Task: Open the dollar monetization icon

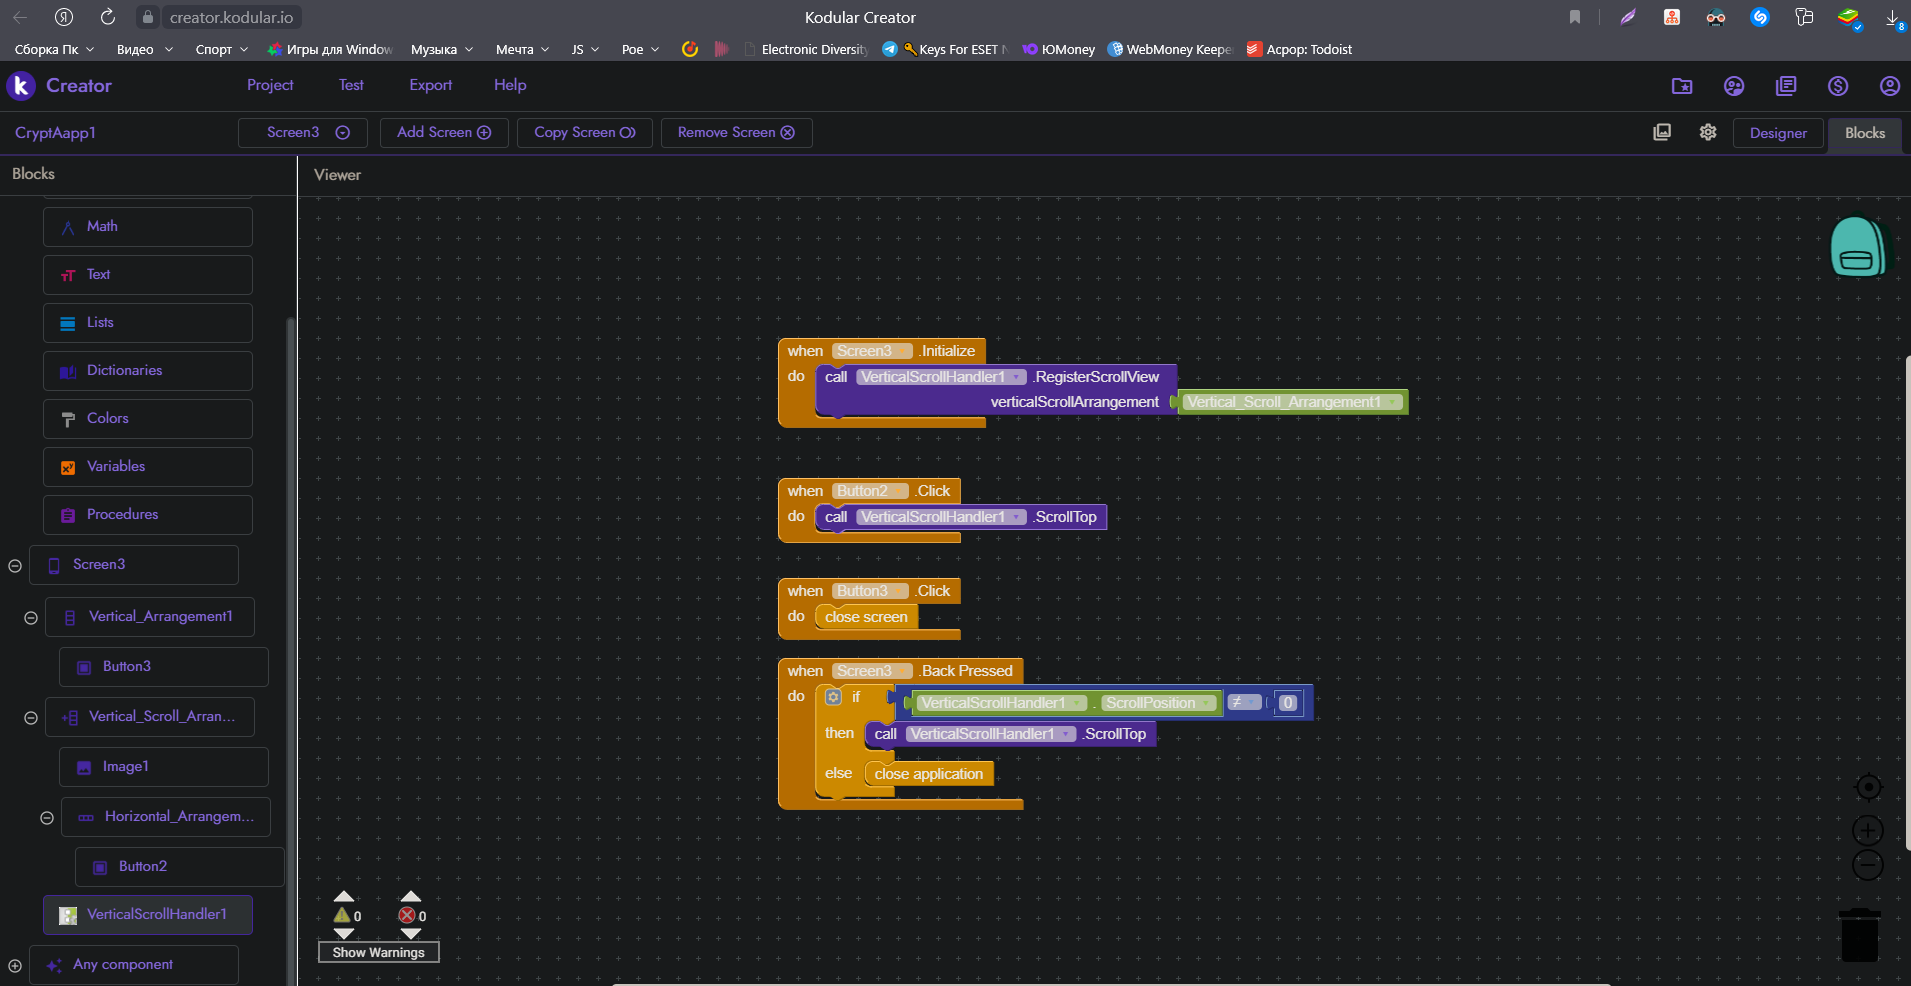Action: (1837, 86)
